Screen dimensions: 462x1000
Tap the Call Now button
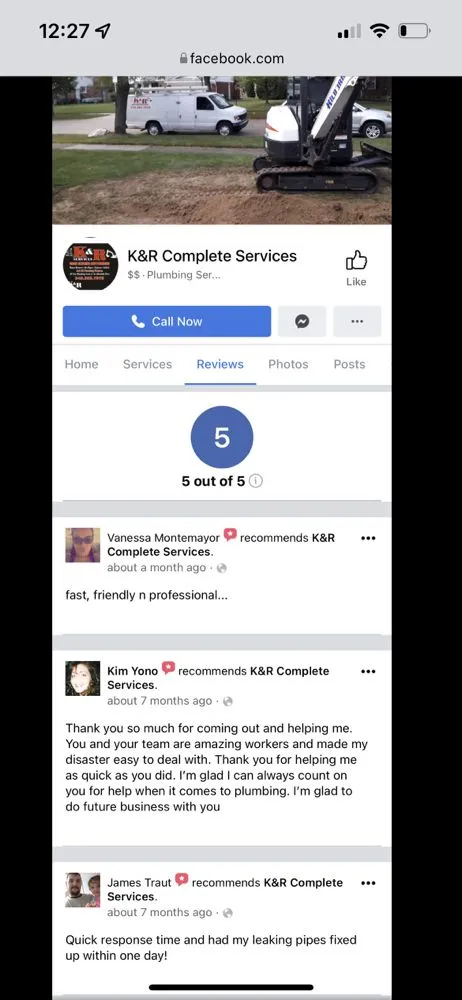167,321
